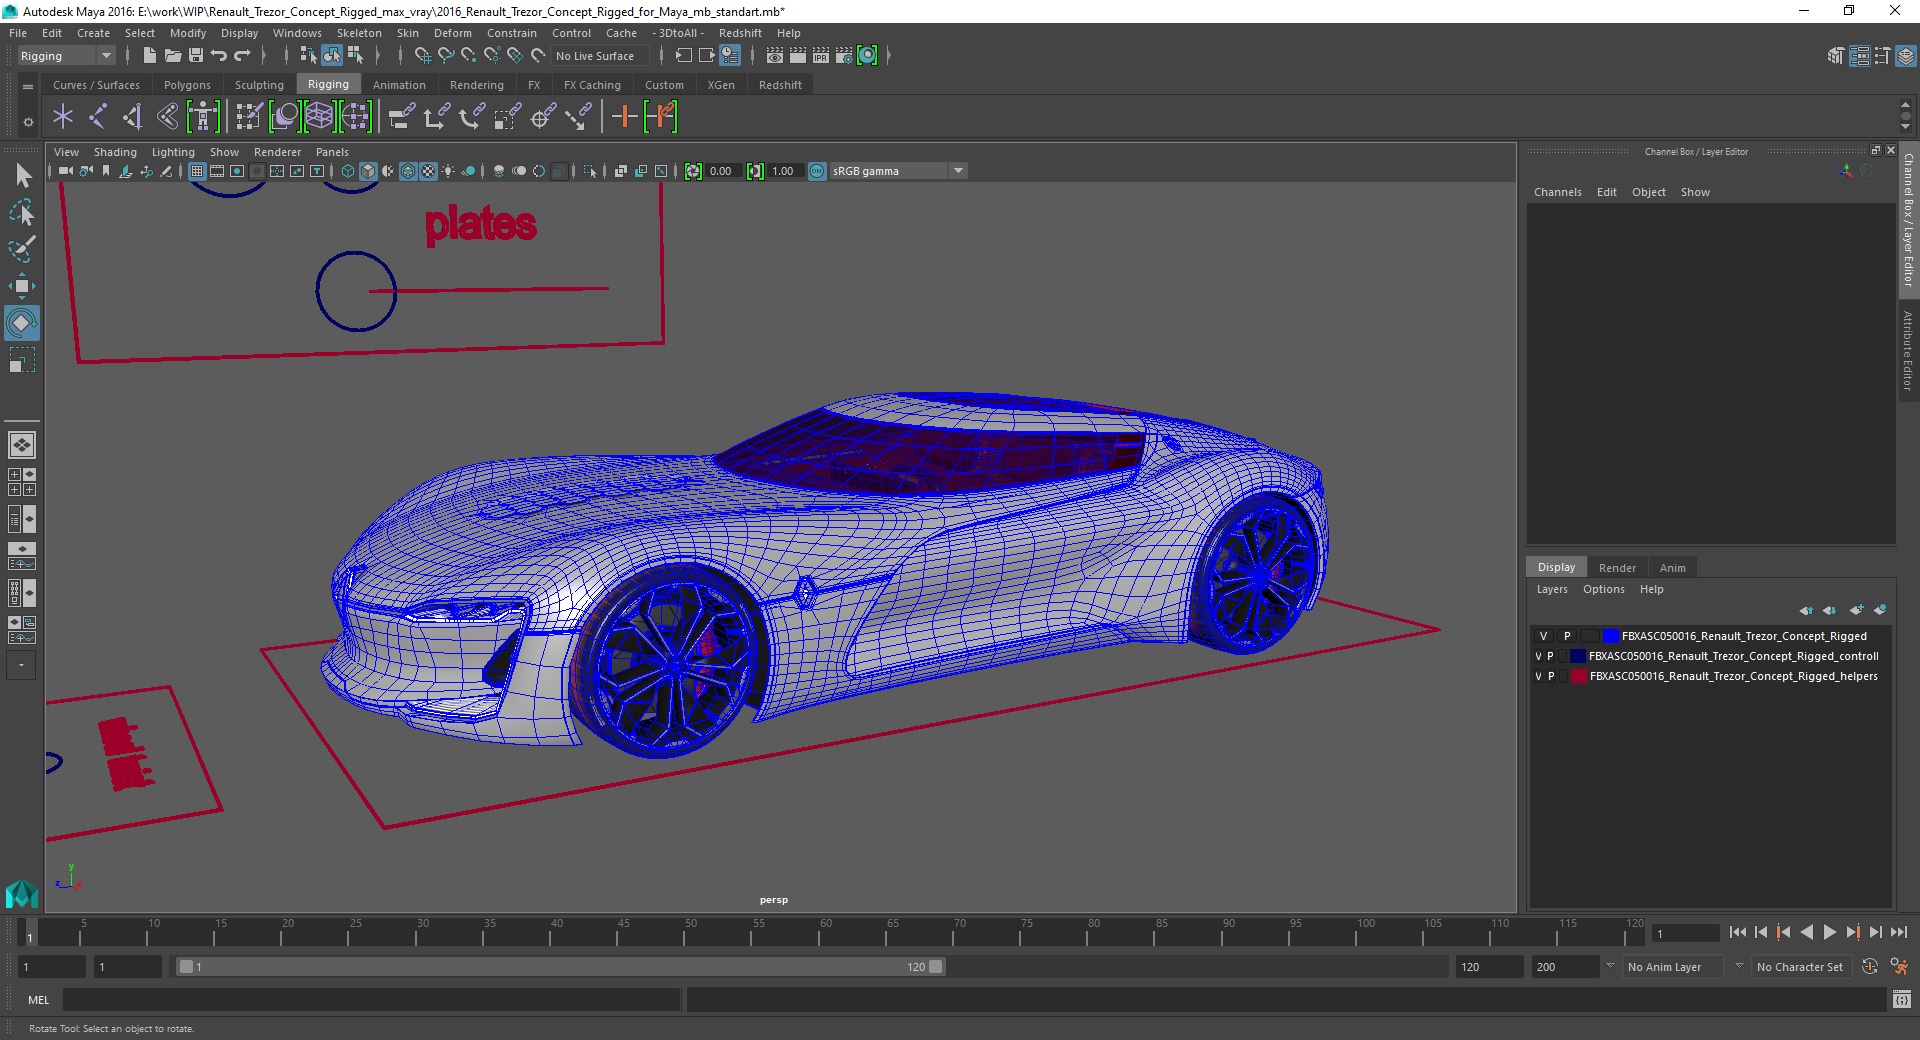Activate the Lasso select tool

(22, 213)
